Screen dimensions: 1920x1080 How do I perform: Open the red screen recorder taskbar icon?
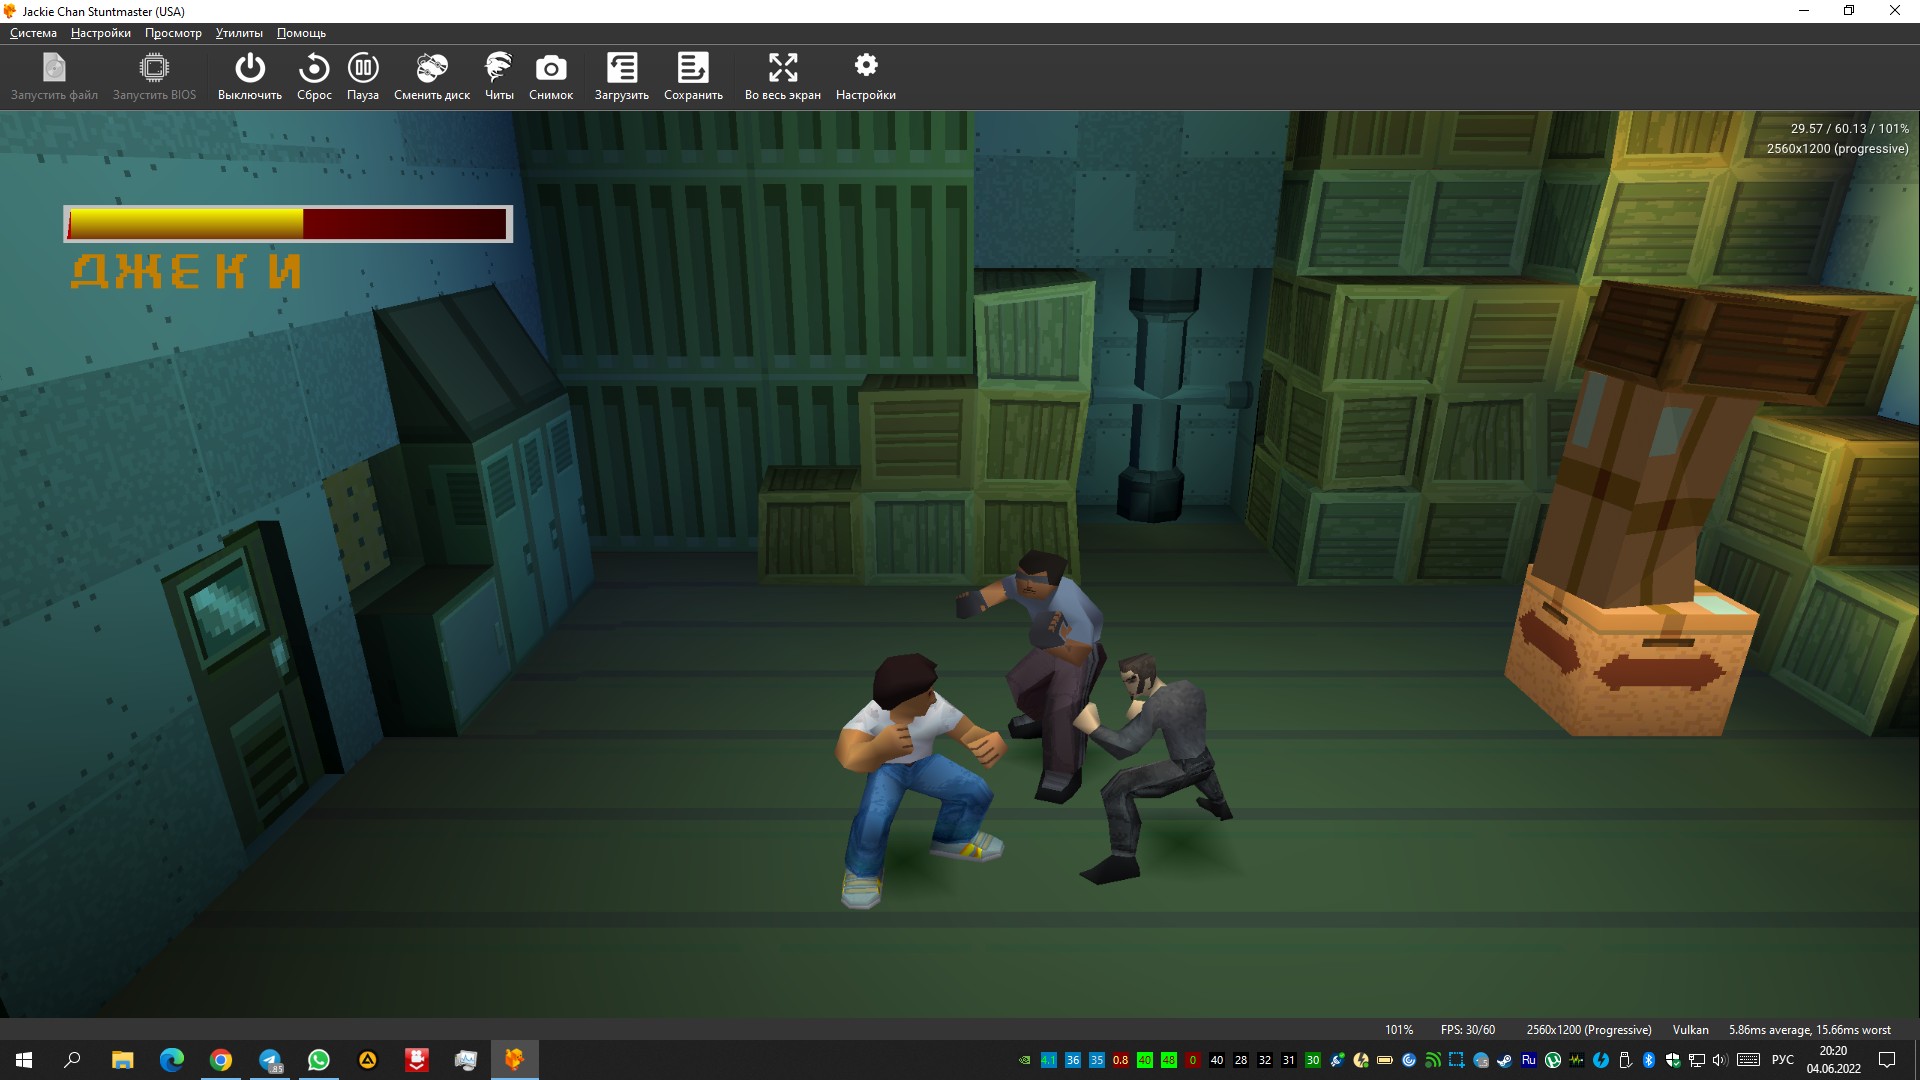(417, 1060)
